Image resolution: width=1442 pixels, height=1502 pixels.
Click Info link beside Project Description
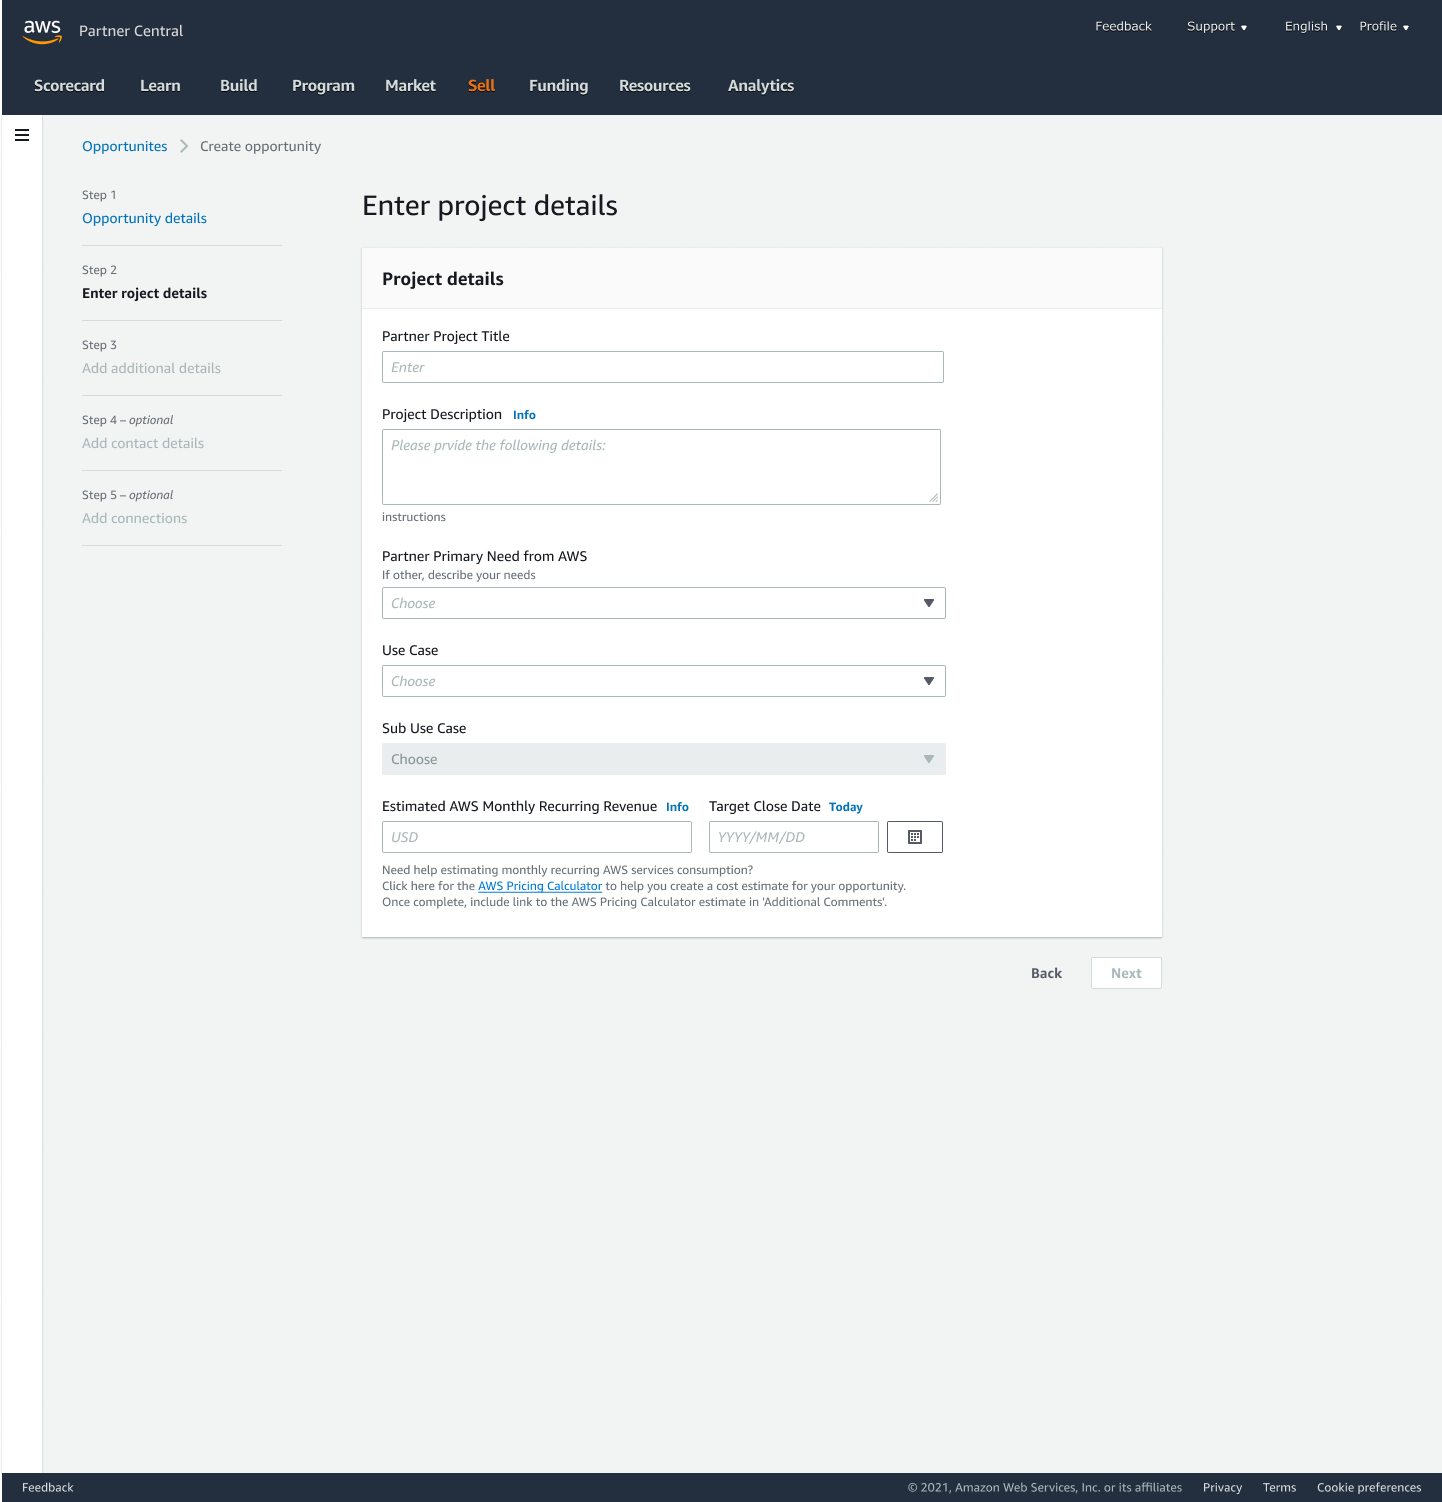(524, 415)
